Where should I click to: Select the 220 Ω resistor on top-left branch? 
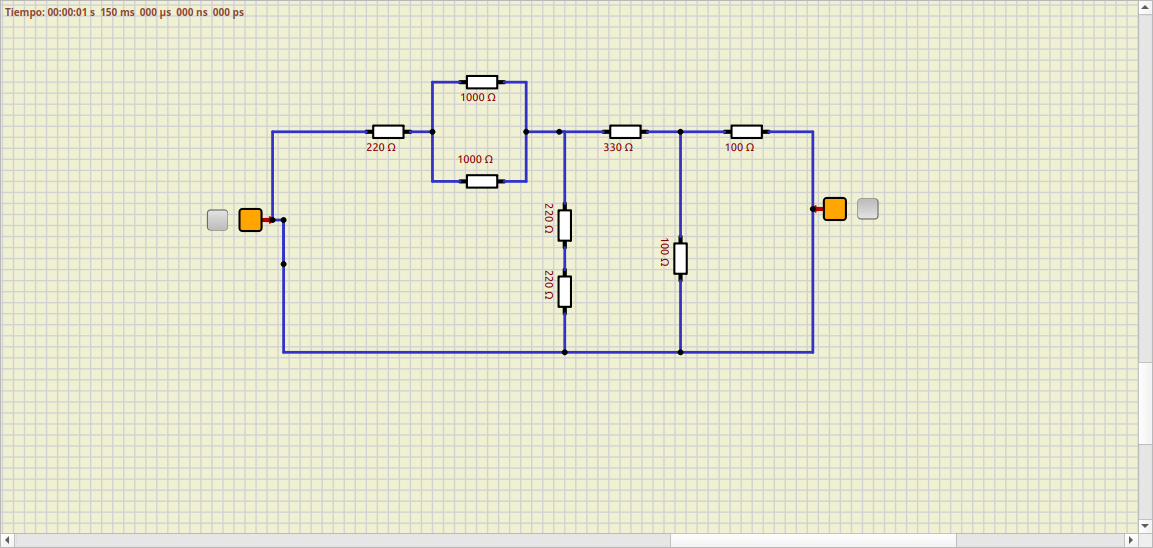(388, 132)
